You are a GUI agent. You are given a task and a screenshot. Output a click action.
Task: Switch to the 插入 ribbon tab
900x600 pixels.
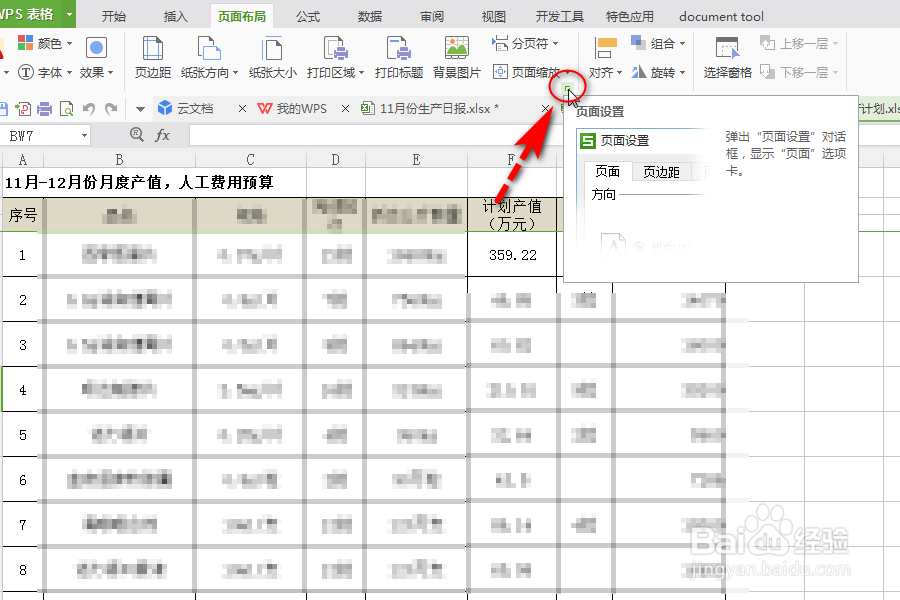[176, 17]
